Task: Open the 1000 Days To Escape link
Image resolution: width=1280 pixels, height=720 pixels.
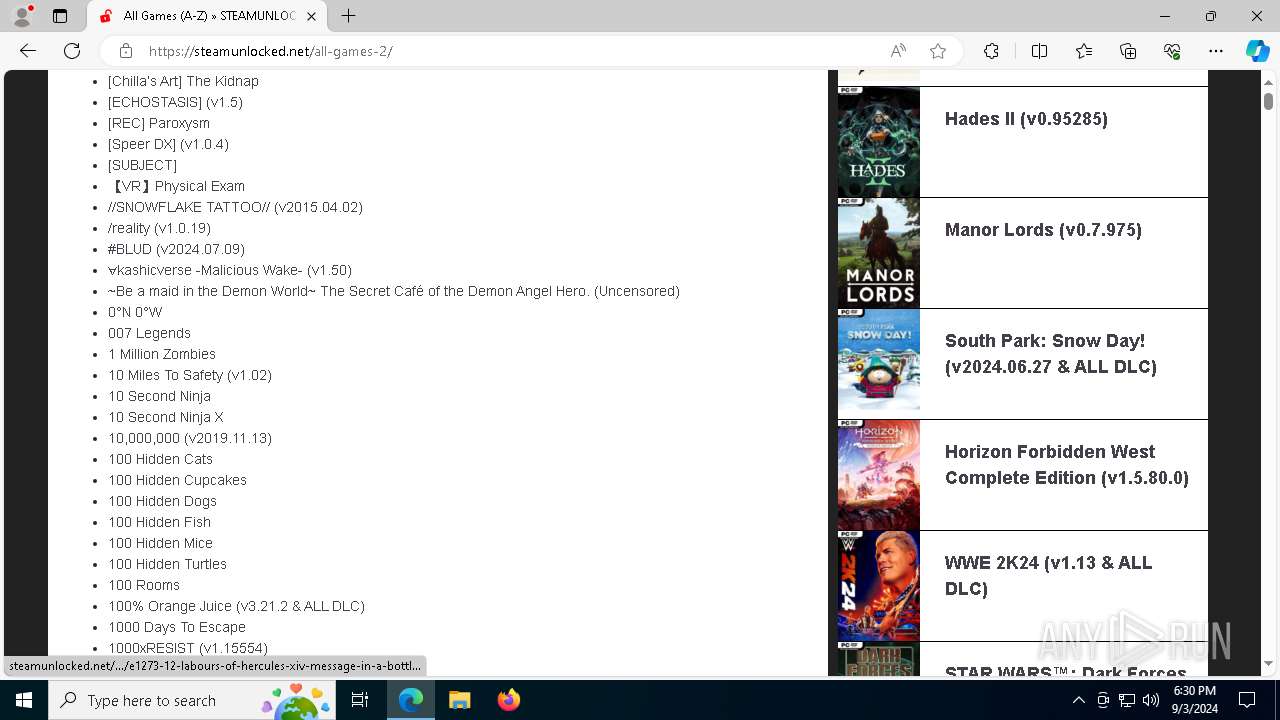Action: click(x=177, y=627)
